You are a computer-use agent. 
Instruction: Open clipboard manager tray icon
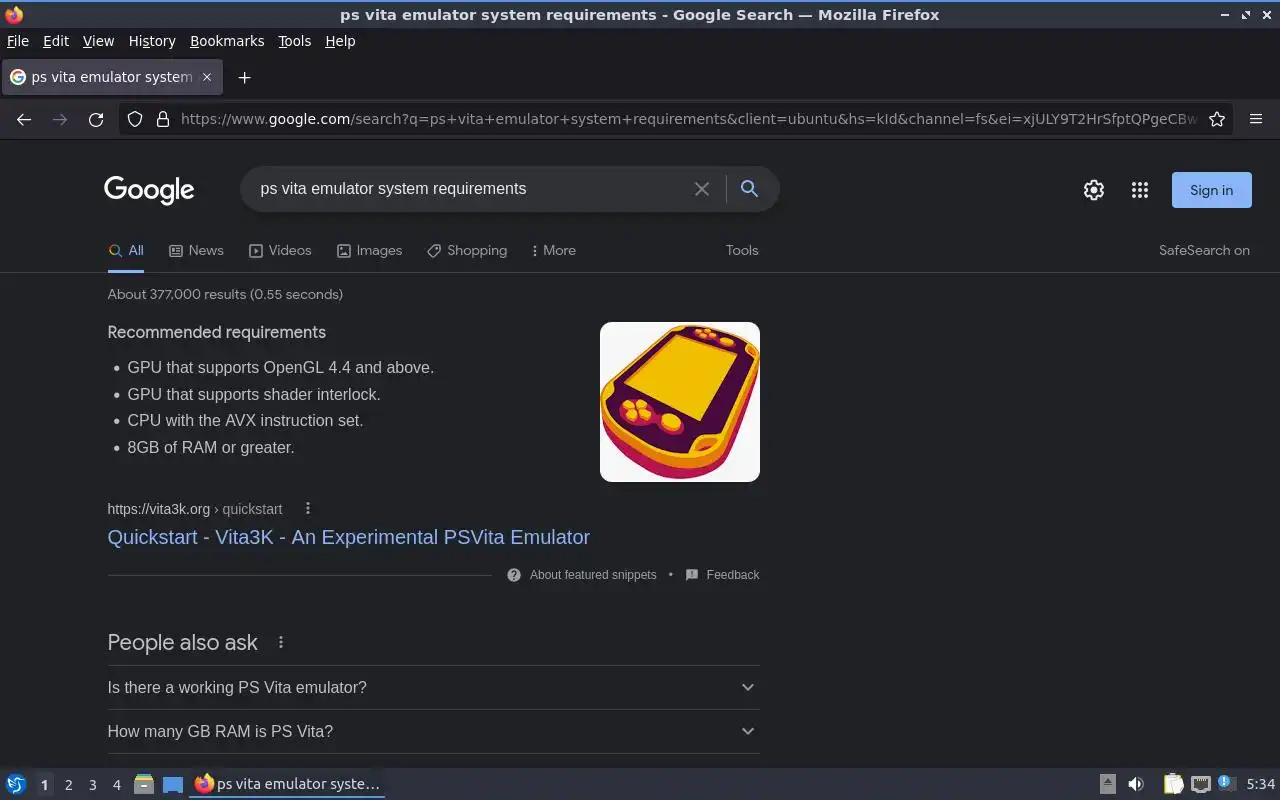(x=1173, y=784)
